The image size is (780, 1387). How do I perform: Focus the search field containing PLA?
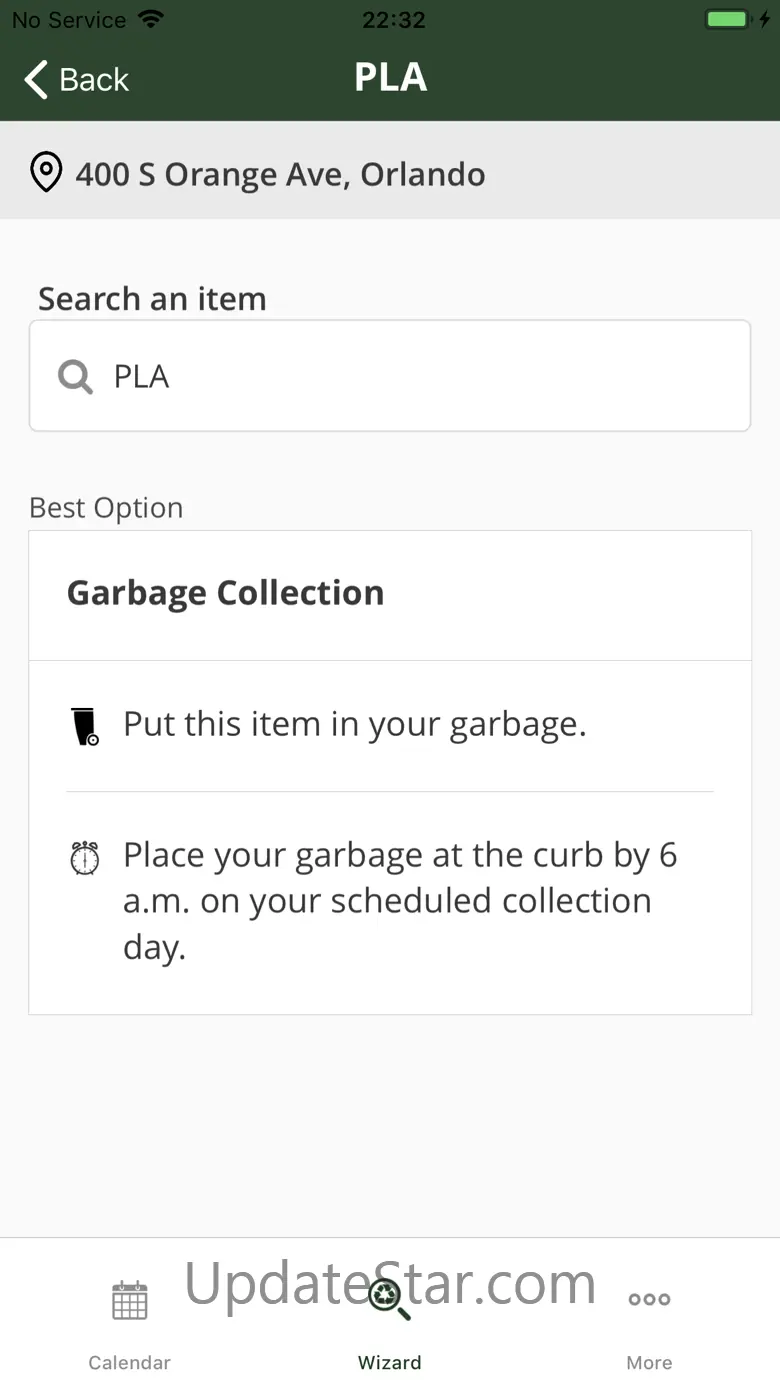[400, 376]
